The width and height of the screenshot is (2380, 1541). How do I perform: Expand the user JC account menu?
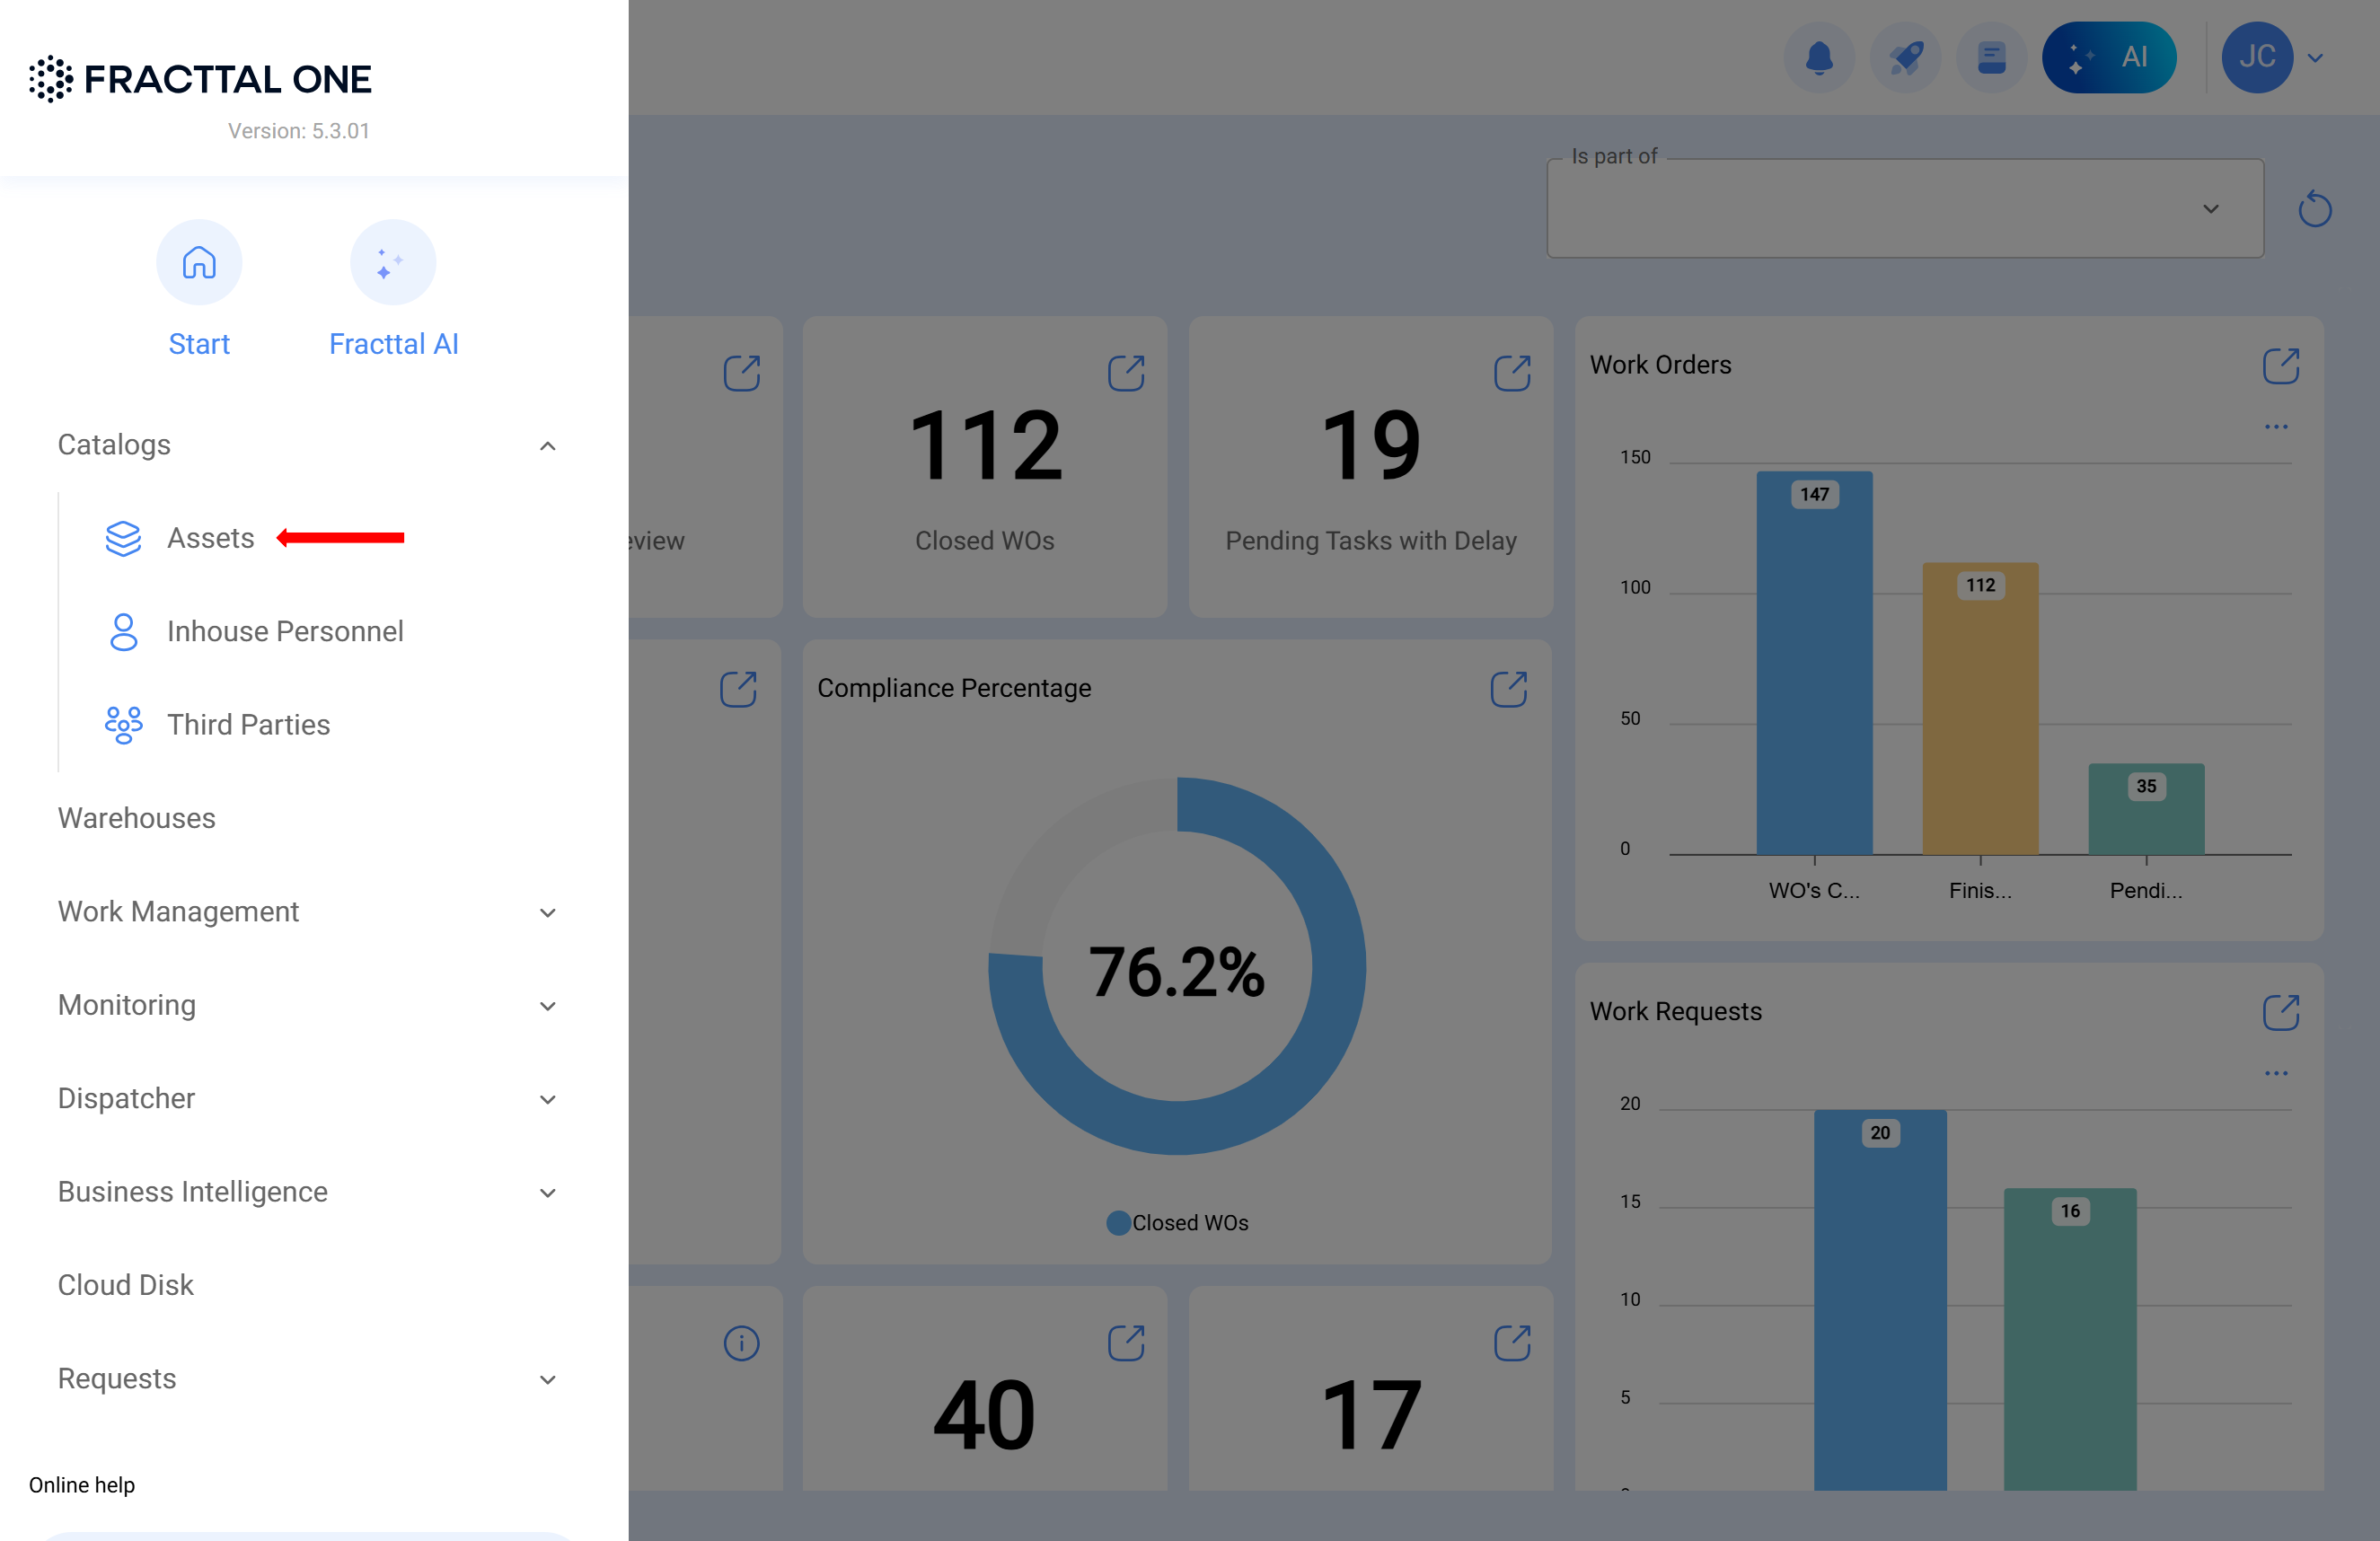click(2314, 58)
